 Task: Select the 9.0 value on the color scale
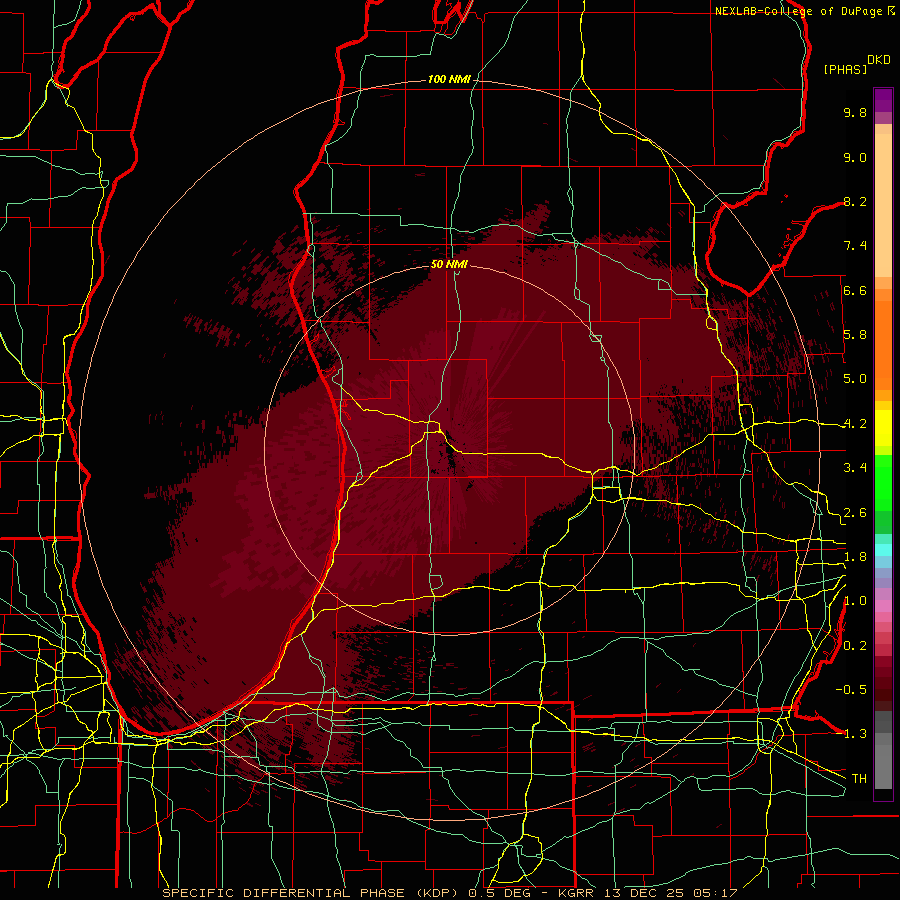(x=855, y=157)
